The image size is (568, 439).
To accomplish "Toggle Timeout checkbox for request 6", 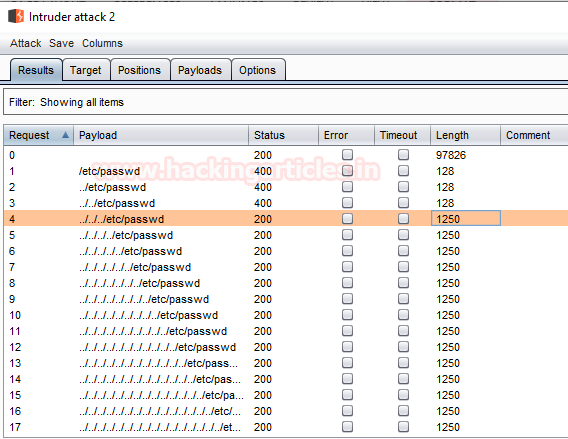I will 403,251.
